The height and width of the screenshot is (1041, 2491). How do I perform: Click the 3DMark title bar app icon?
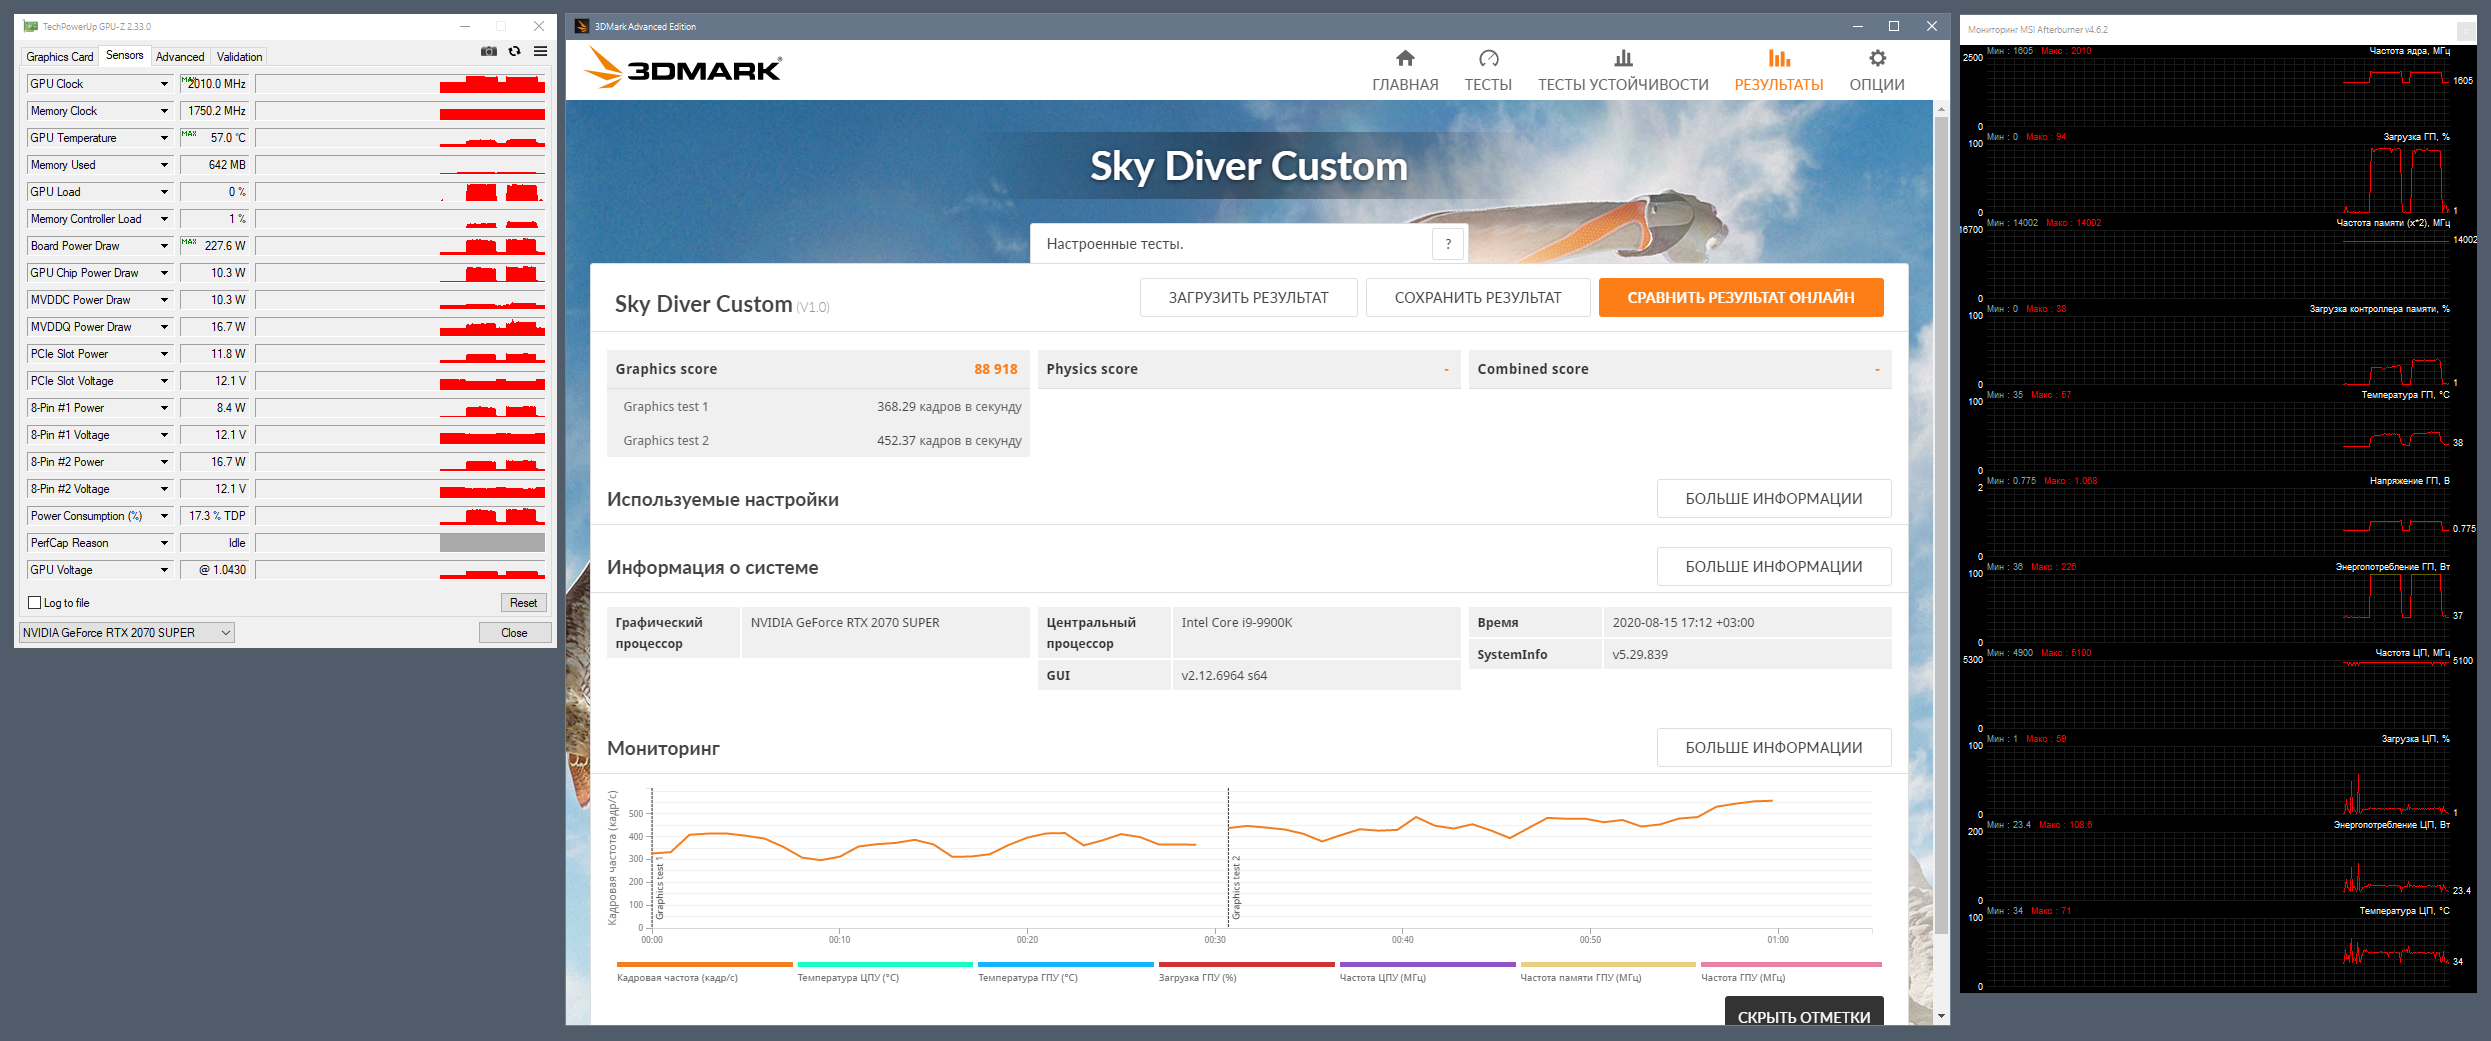click(582, 26)
